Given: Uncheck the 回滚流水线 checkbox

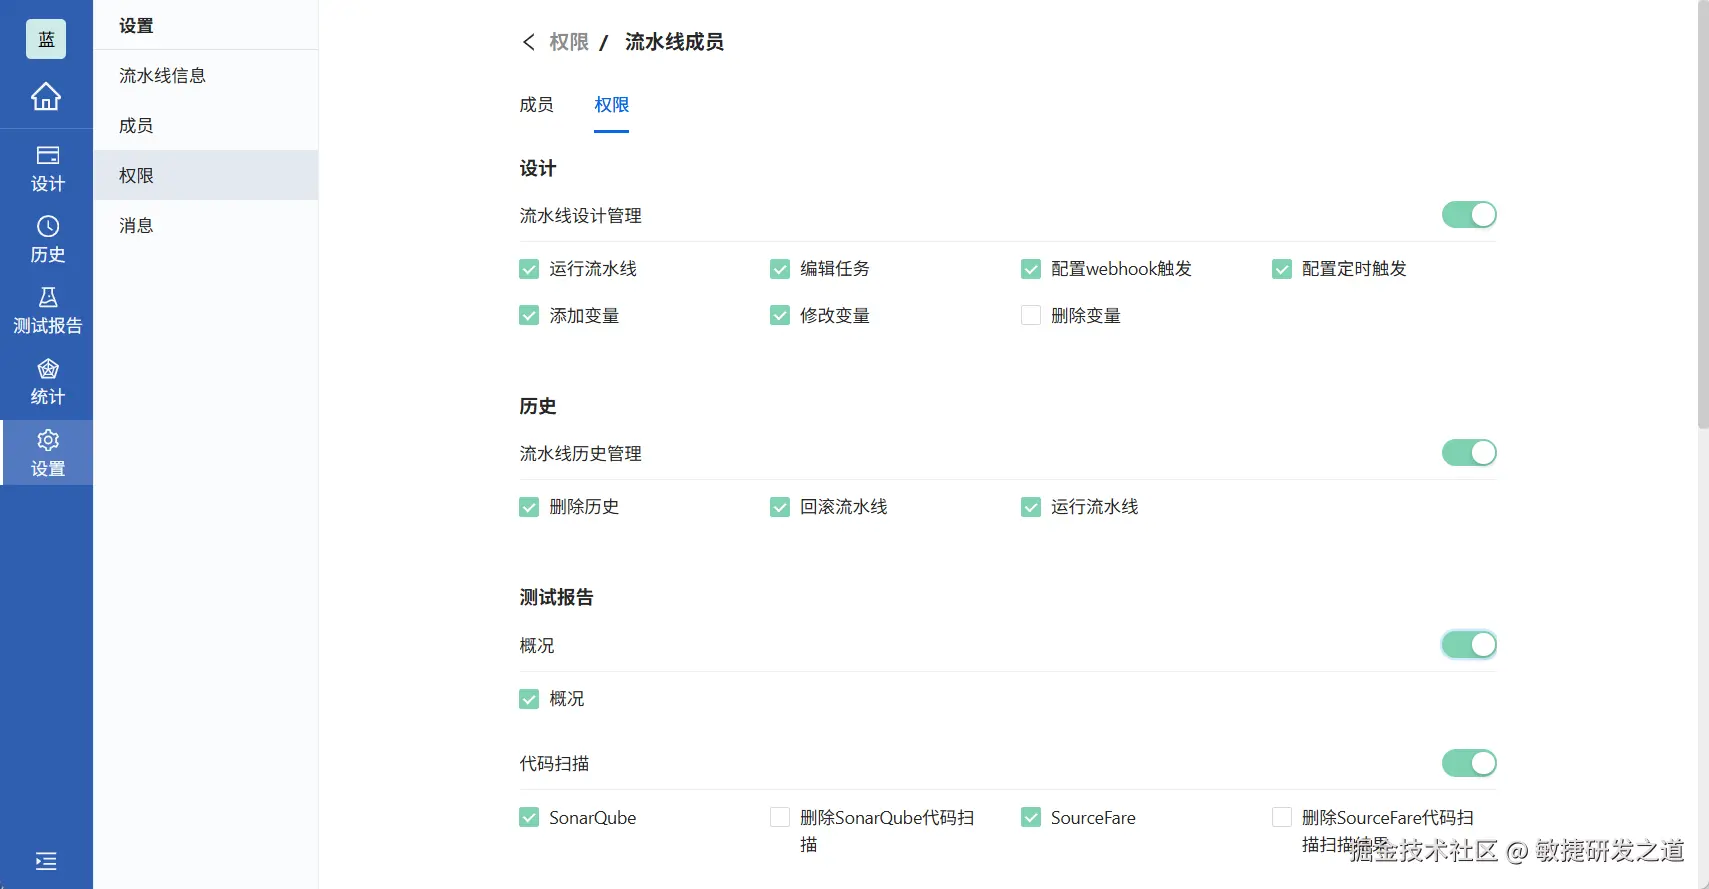Looking at the screenshot, I should click(780, 507).
